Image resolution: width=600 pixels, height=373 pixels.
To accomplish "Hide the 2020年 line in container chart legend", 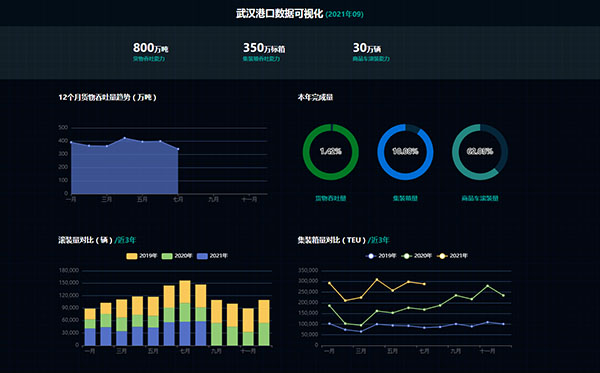I will pos(416,256).
